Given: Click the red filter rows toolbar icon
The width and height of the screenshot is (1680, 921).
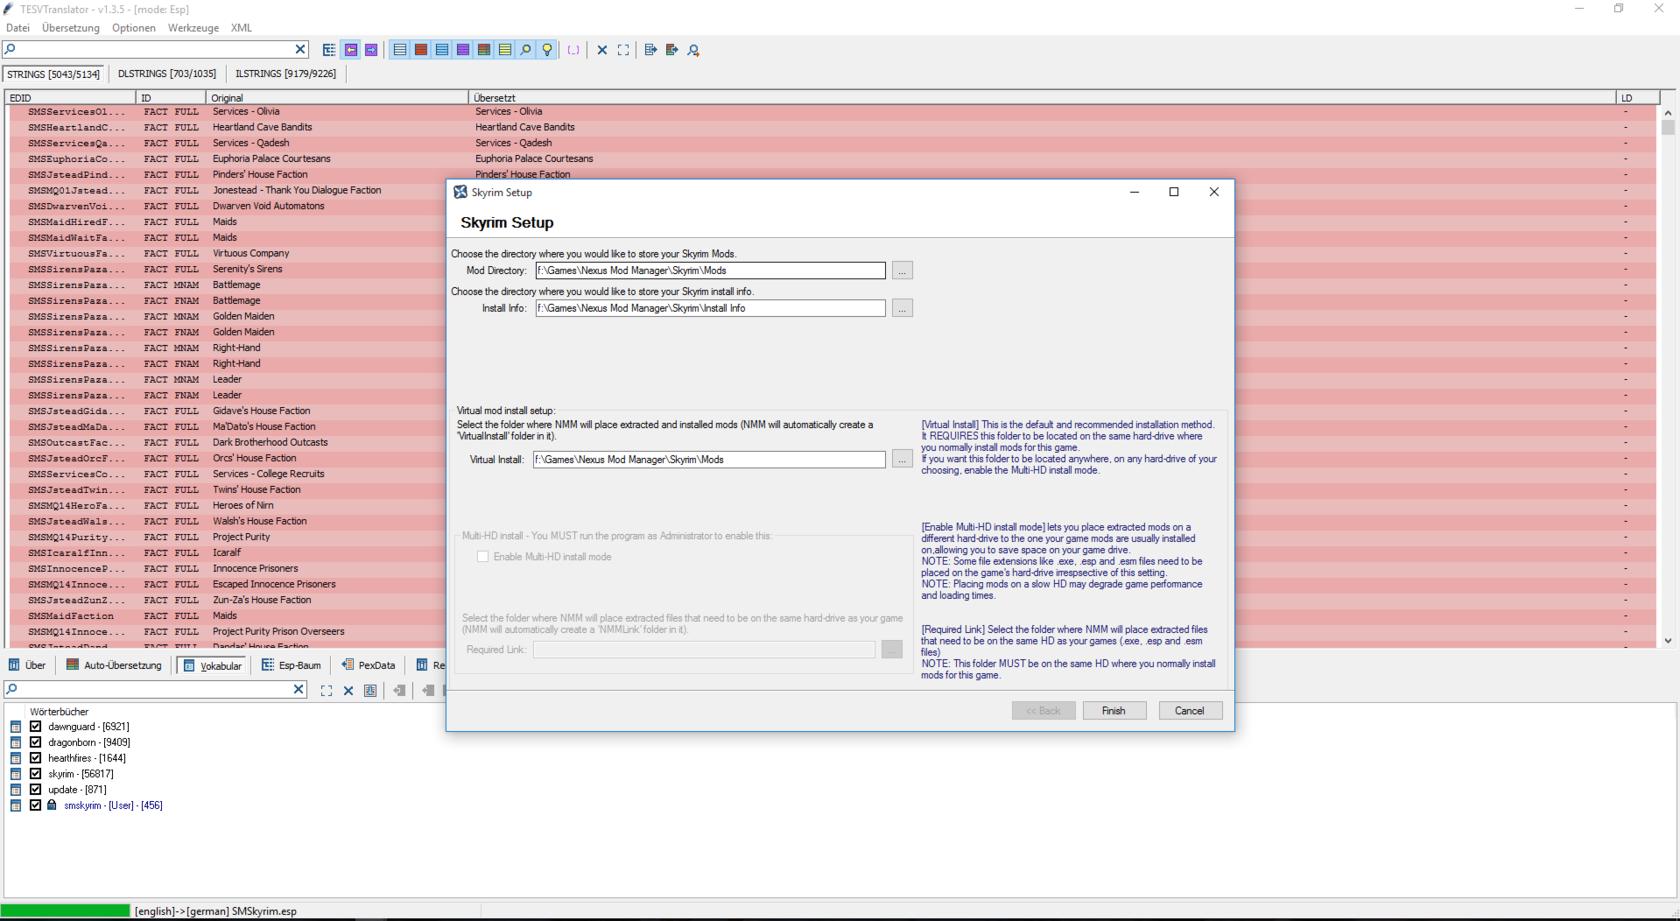Looking at the screenshot, I should click(421, 50).
